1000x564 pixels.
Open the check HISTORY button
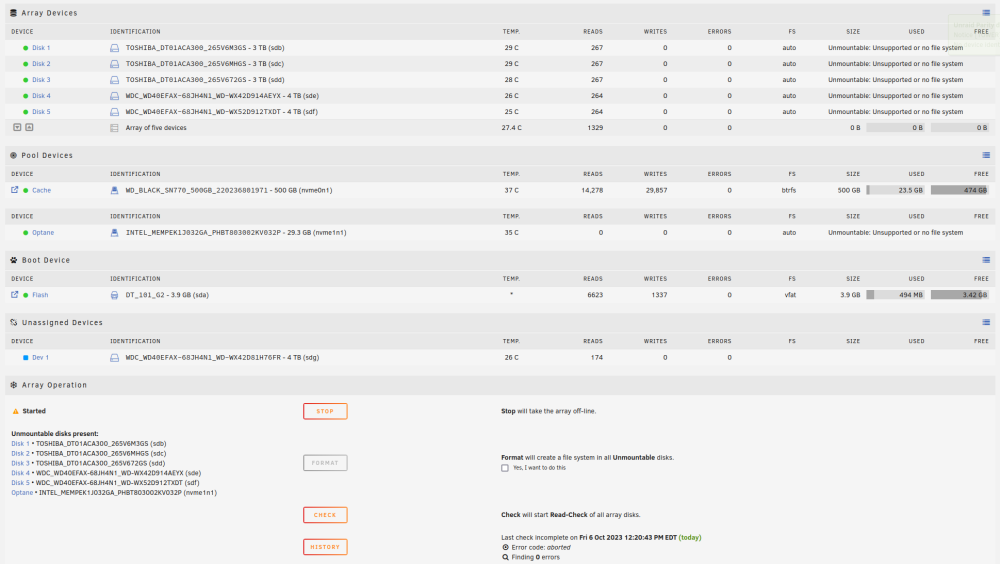click(x=325, y=547)
